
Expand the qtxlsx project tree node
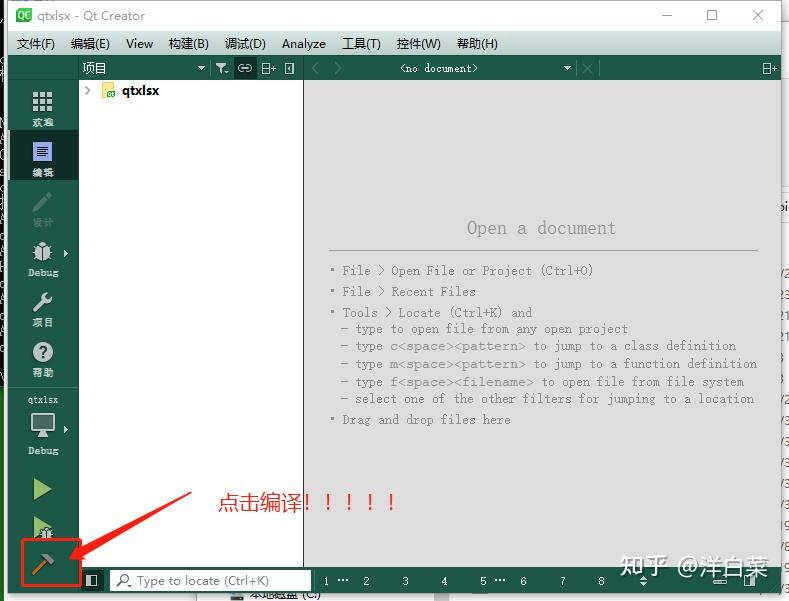[88, 91]
